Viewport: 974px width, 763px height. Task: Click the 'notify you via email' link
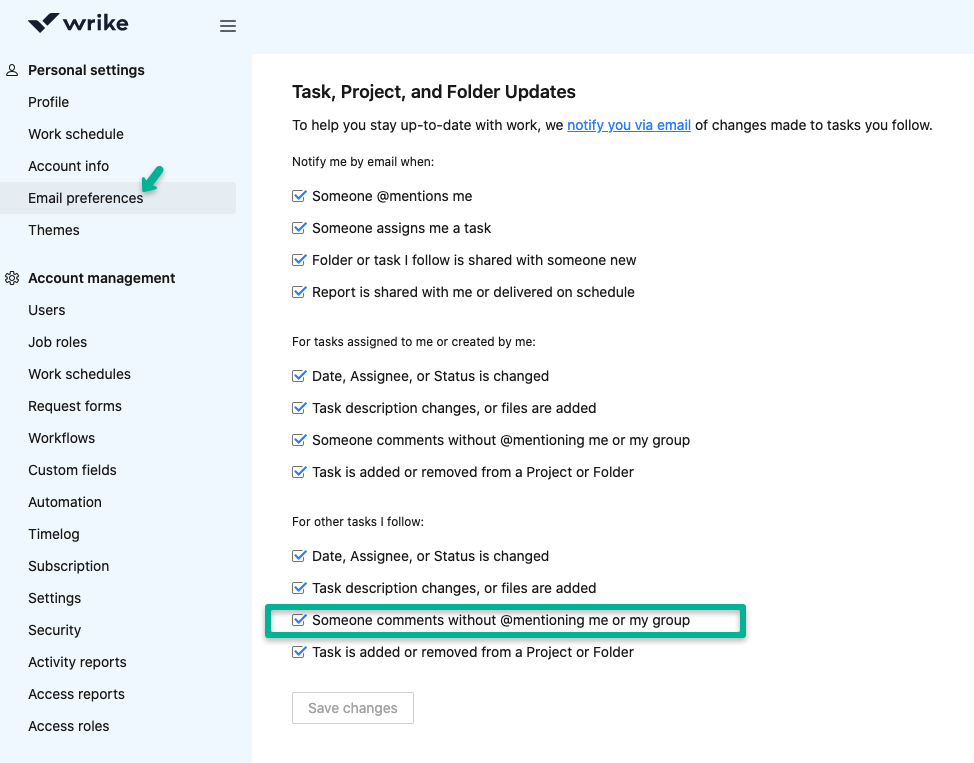(629, 125)
